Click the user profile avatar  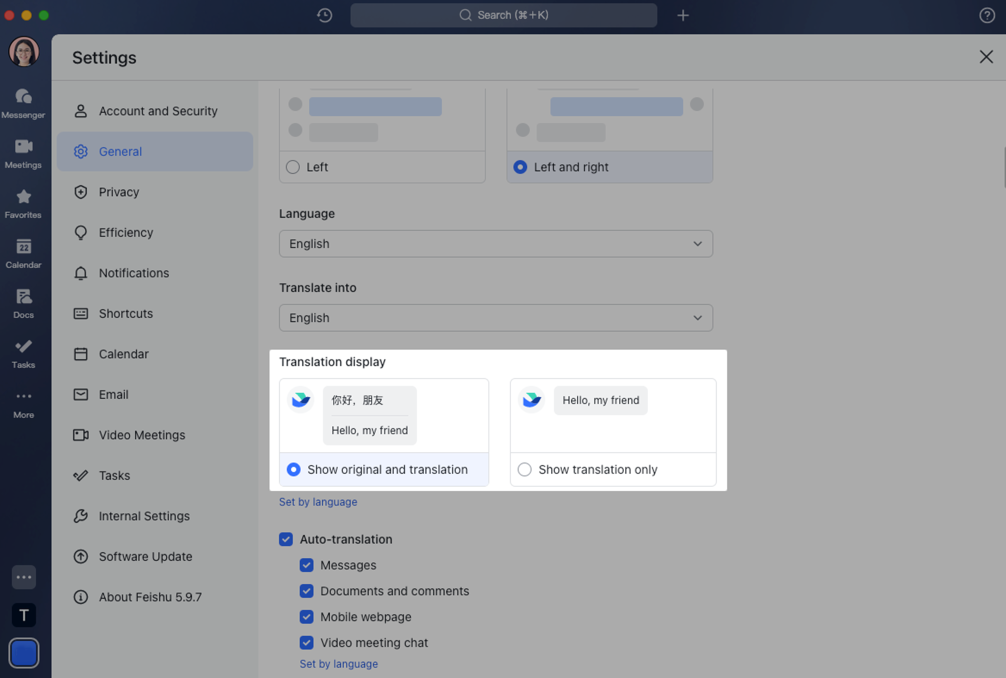pos(24,52)
